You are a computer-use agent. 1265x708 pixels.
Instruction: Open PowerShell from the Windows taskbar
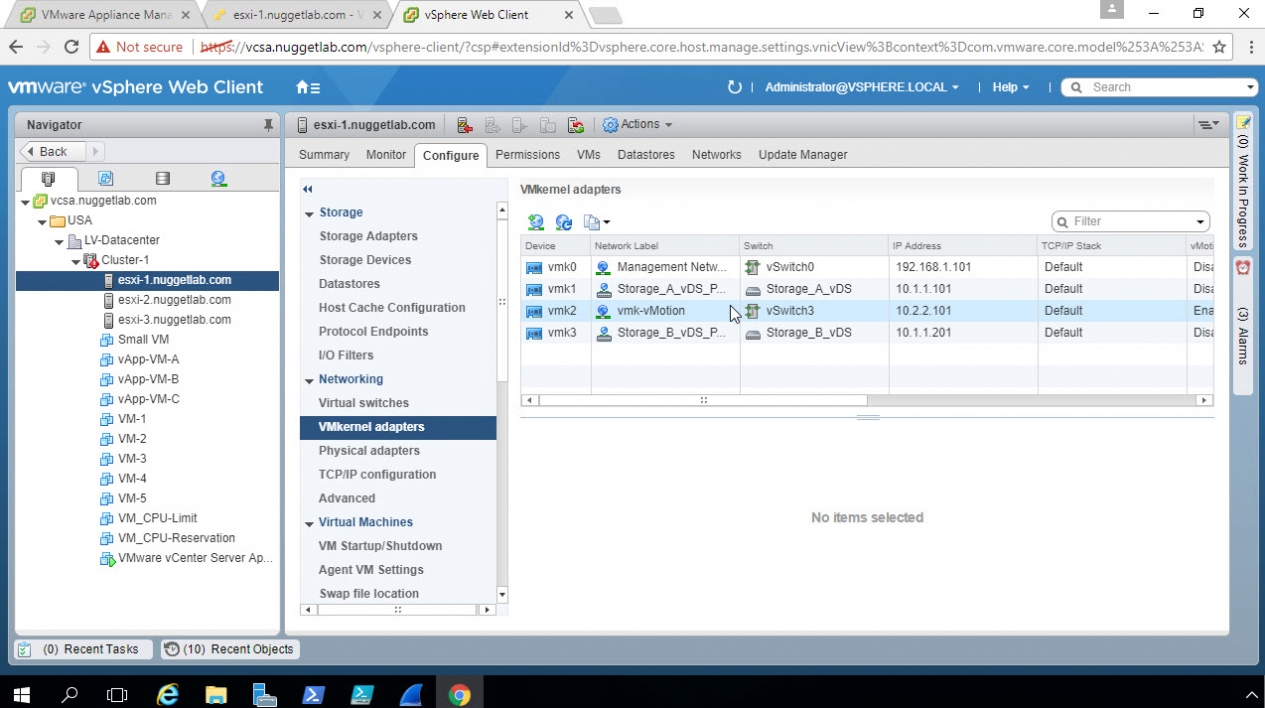[x=312, y=694]
